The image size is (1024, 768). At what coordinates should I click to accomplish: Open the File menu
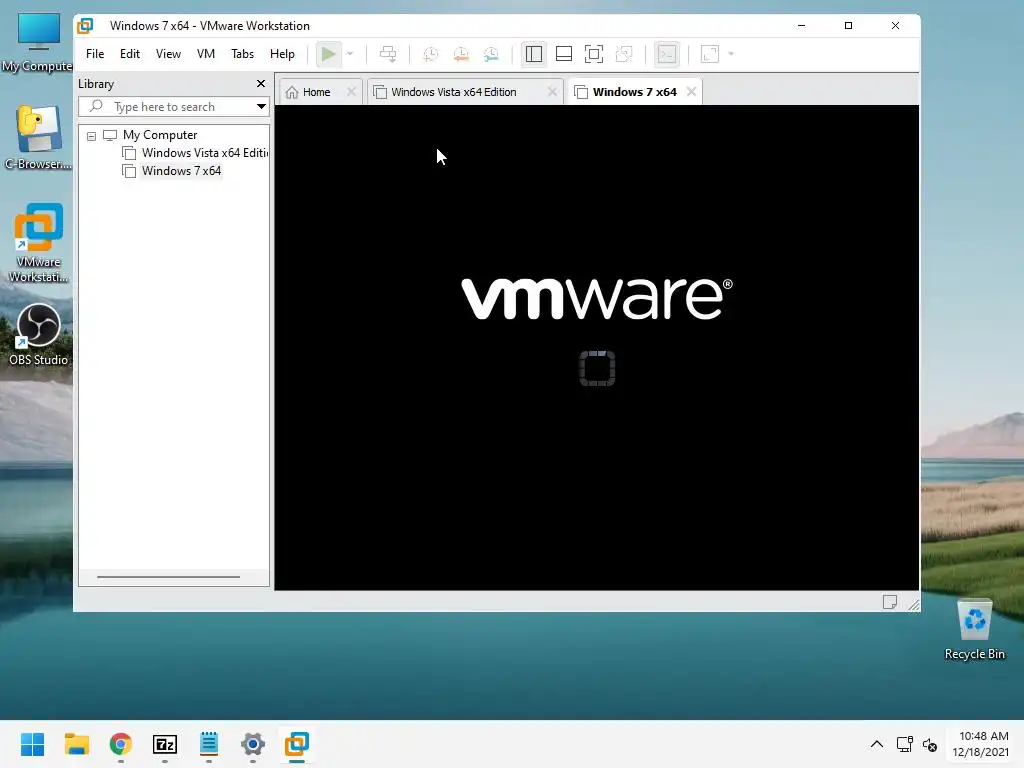point(95,54)
